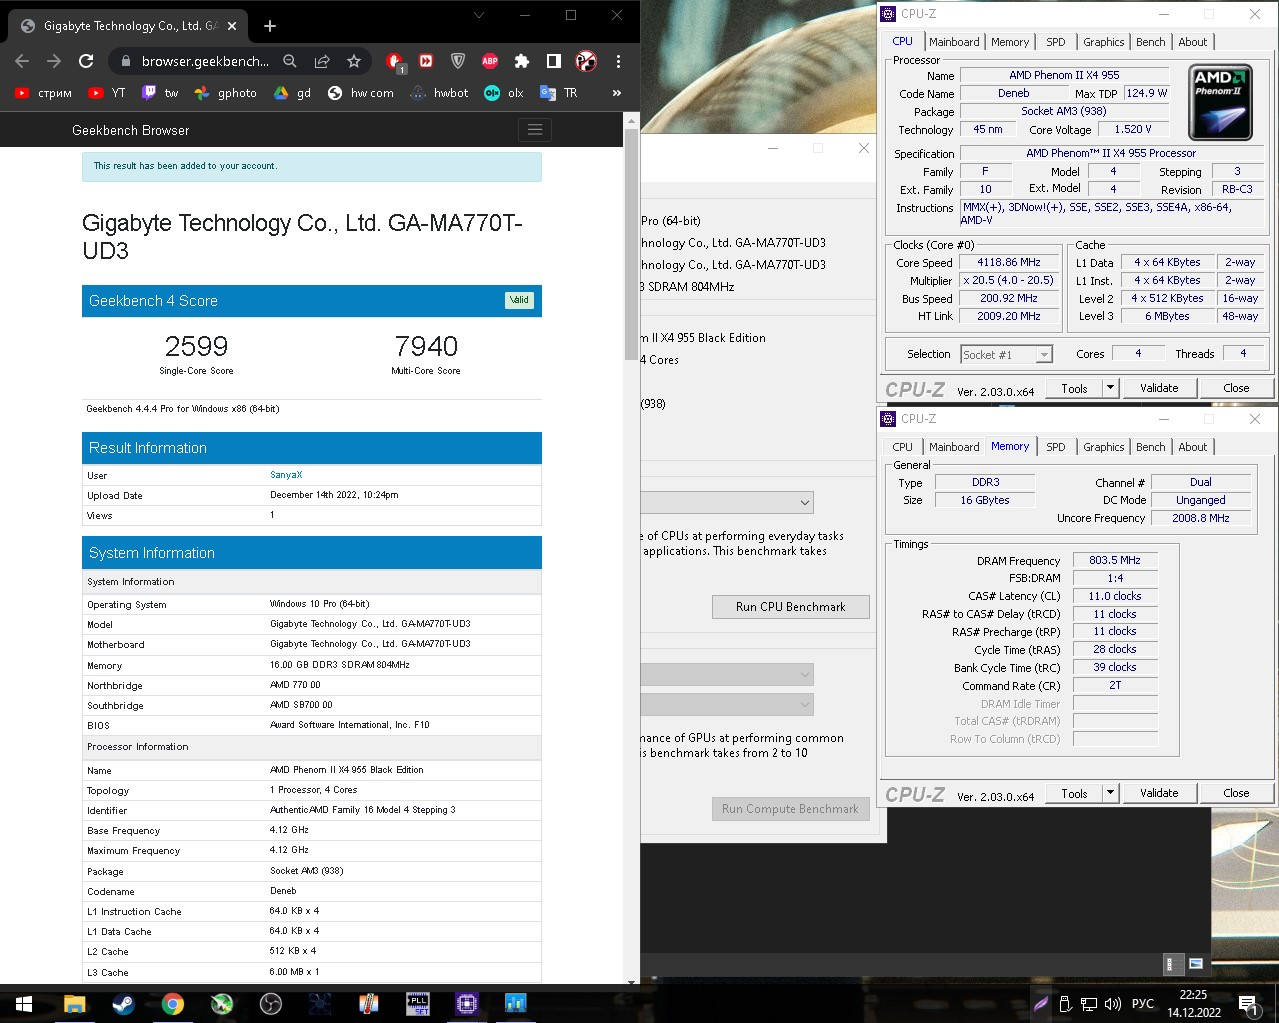Open Geekbench bar-chart taskbar icon
1279x1023 pixels.
point(516,1003)
